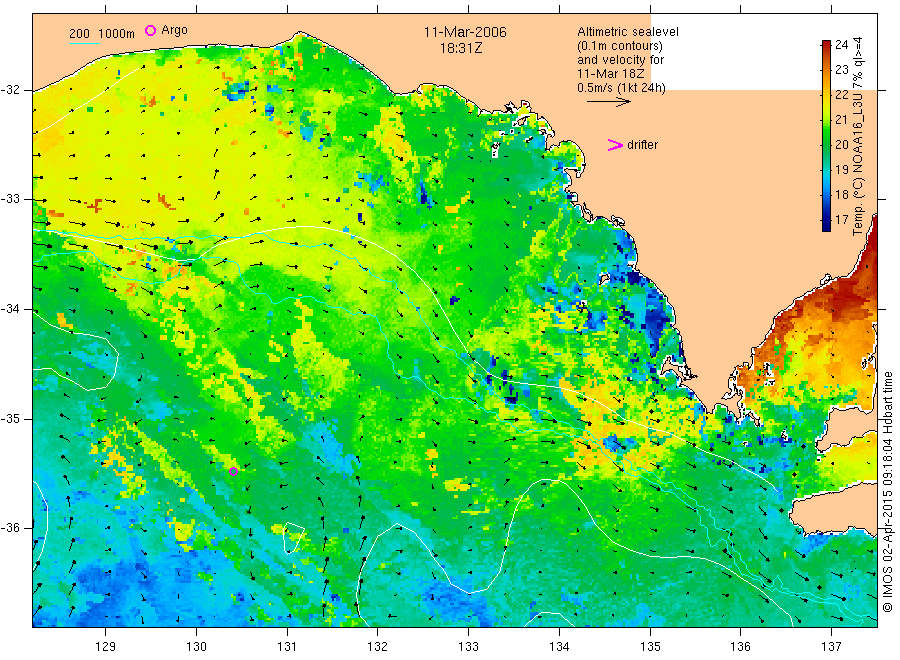Viewport: 900px width, 660px height.
Task: Click the magenta Argo circle in the legend
Action: click(x=150, y=30)
